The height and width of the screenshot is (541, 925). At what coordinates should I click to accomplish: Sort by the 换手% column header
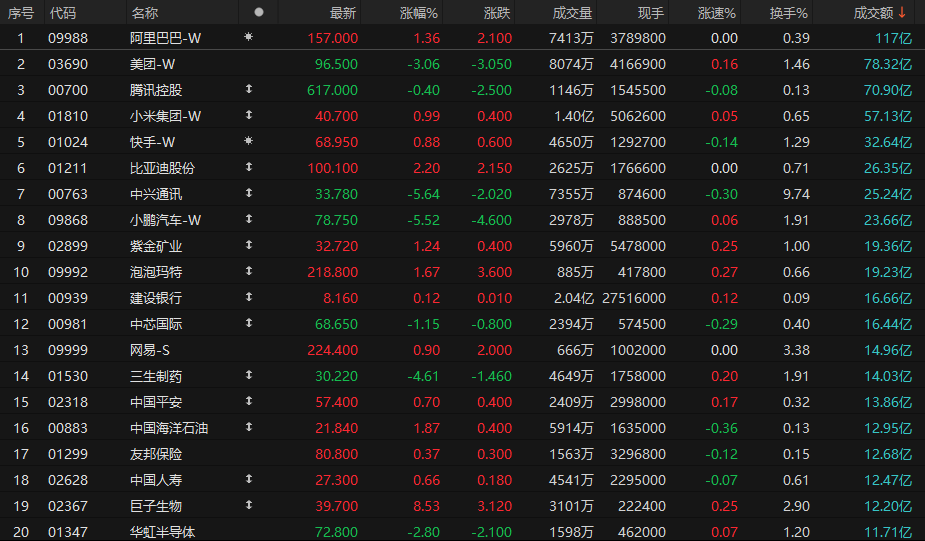click(789, 13)
